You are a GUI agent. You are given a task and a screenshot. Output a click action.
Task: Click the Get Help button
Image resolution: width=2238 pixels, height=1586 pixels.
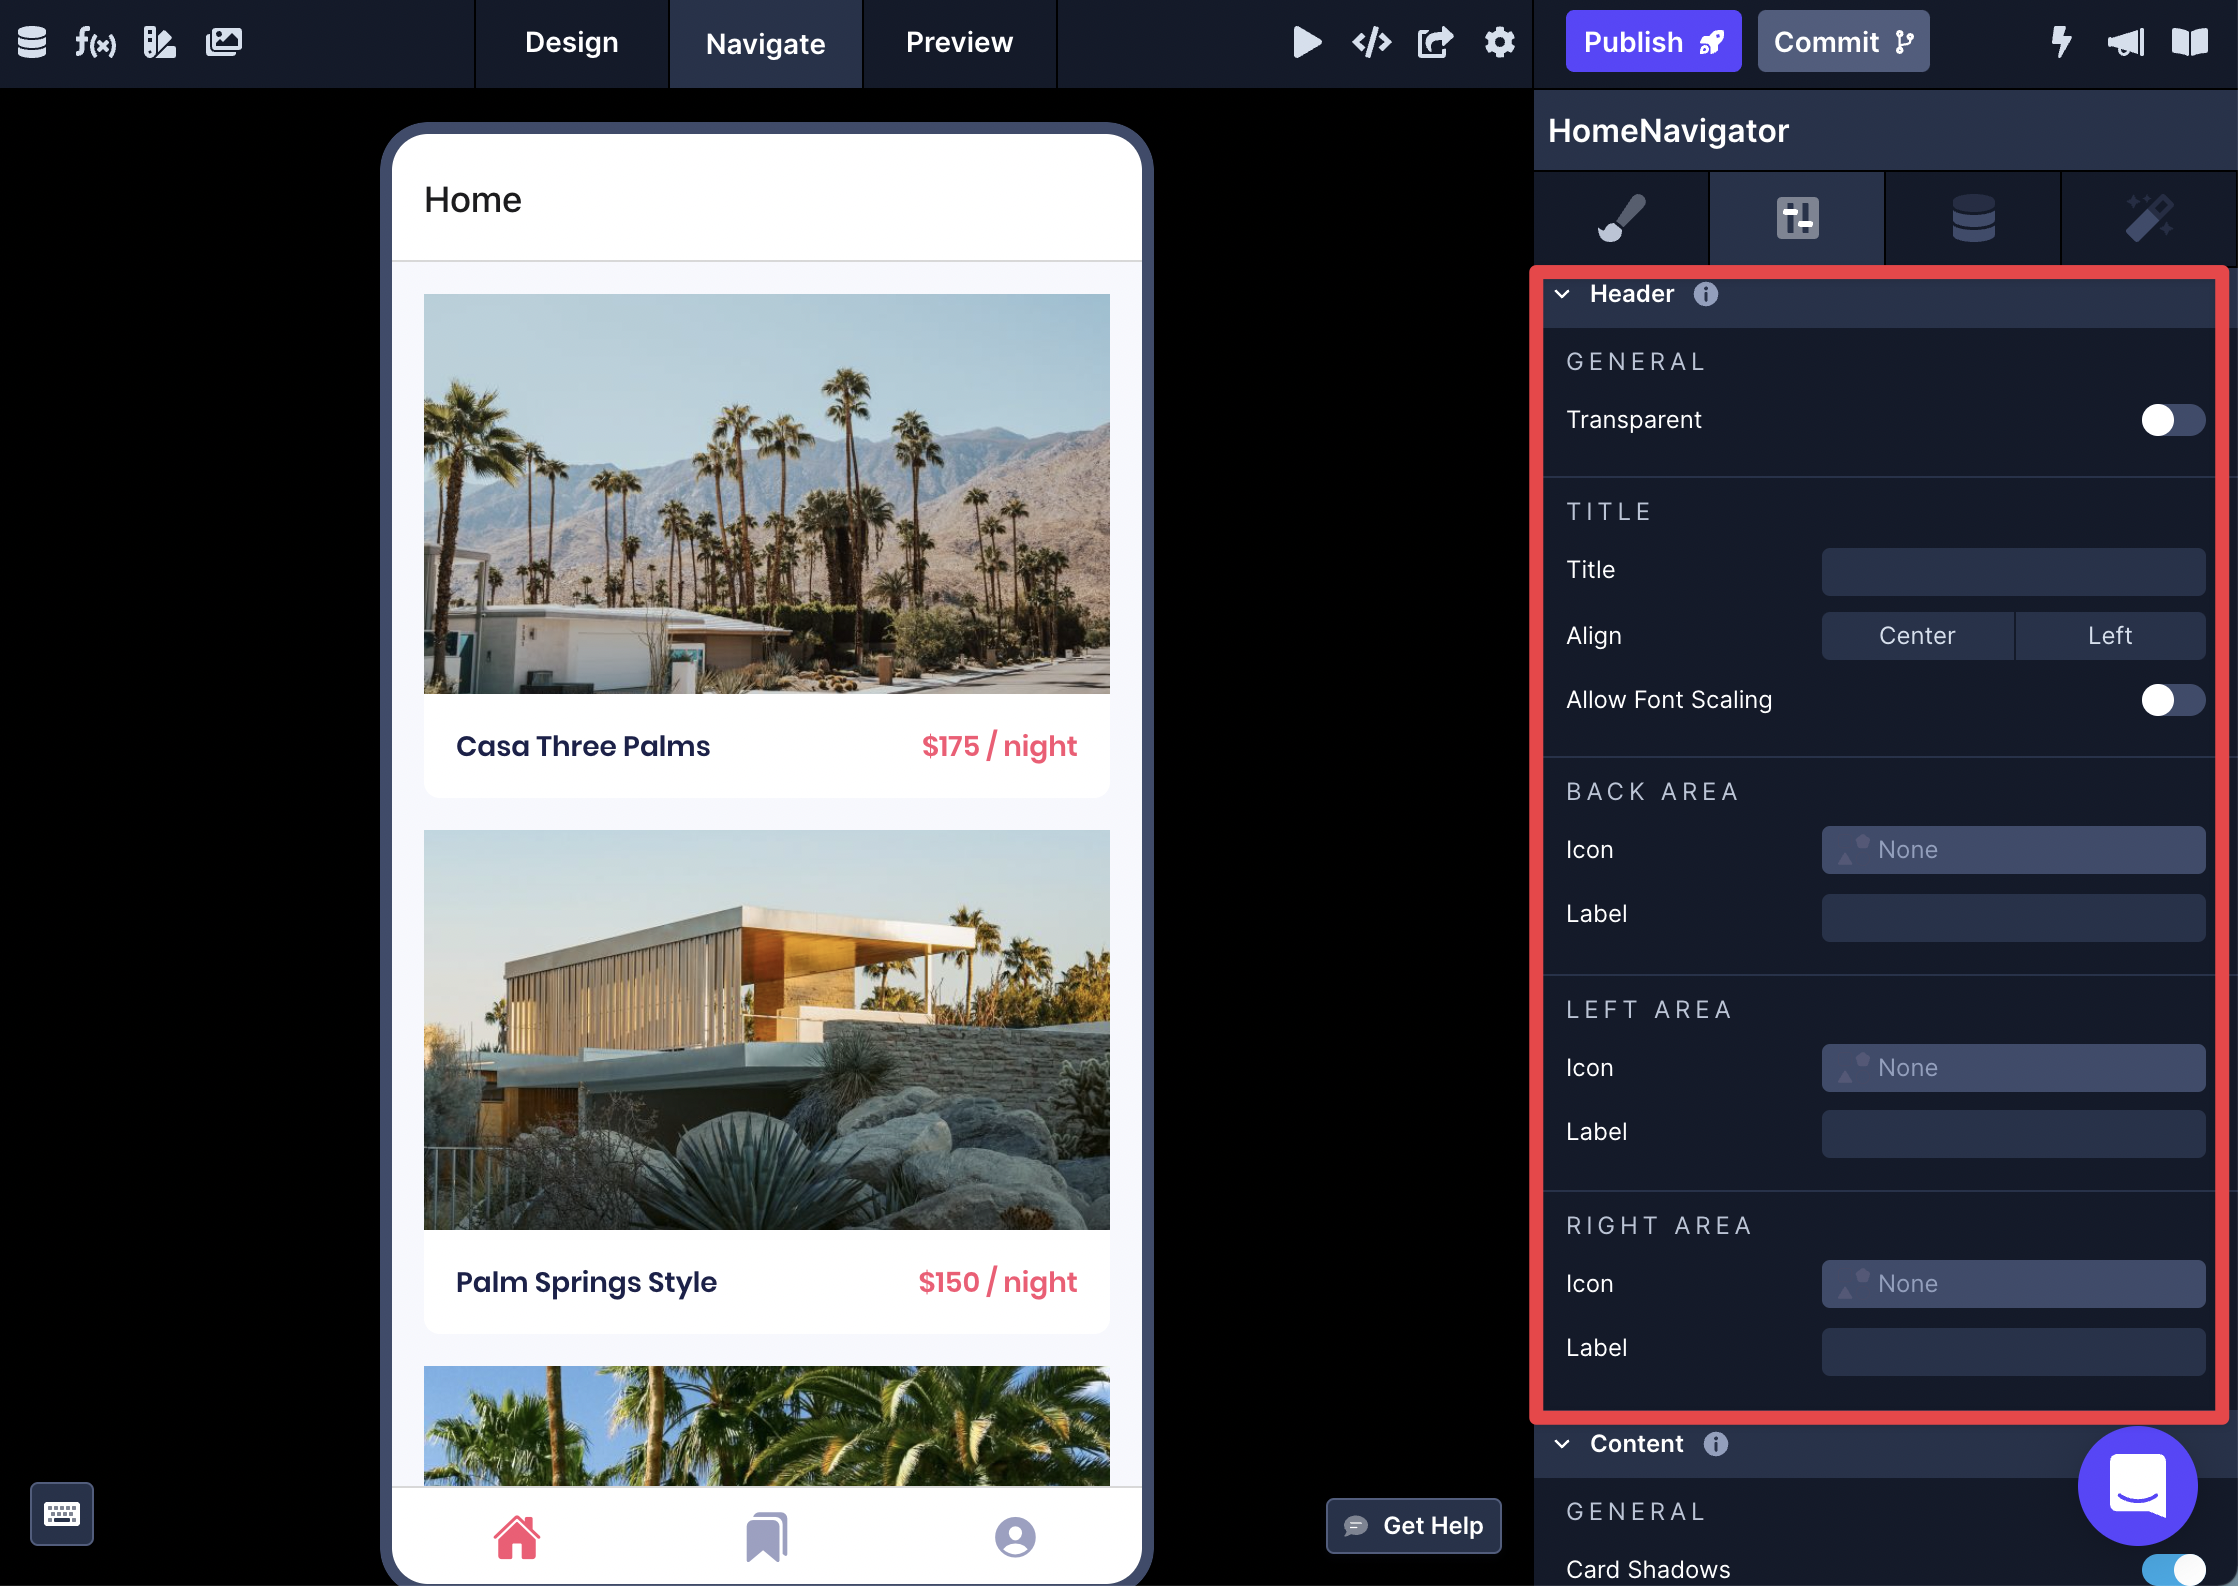(x=1413, y=1526)
